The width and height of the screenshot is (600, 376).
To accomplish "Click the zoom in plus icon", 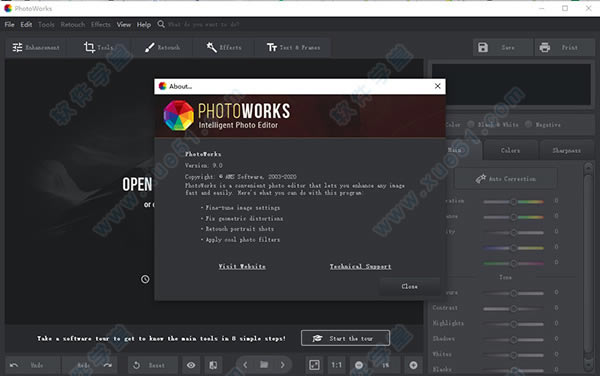I will click(x=413, y=365).
